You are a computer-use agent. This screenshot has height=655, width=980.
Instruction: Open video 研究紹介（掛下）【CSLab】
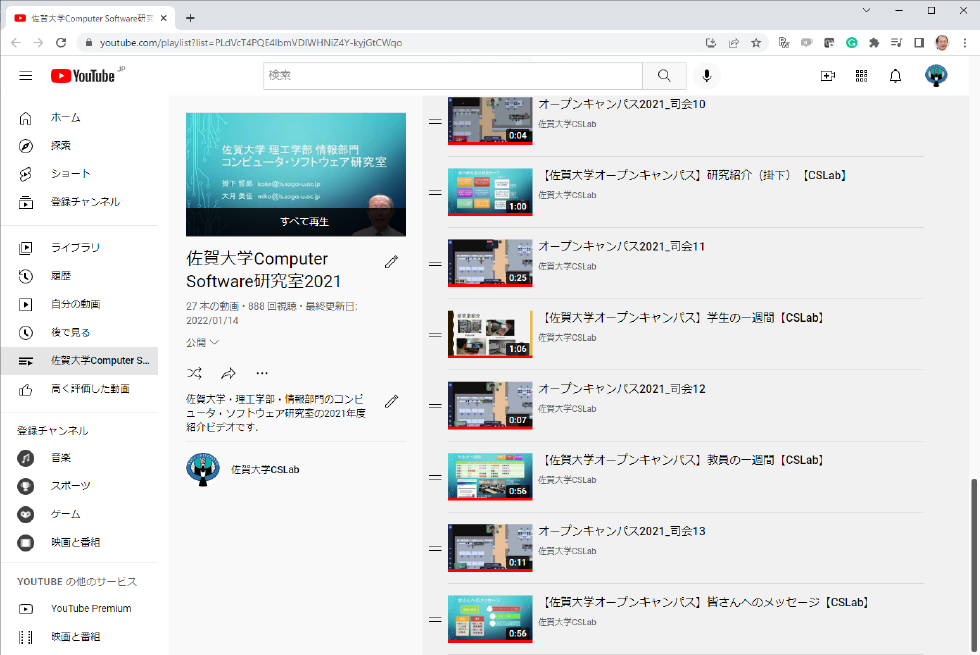(693, 176)
